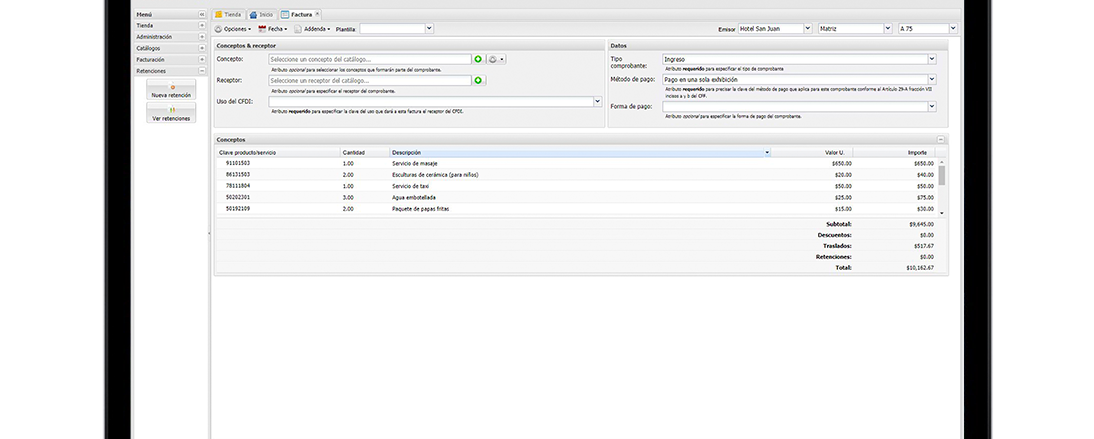Collapse the Conceptos grid panel
This screenshot has width=1094, height=439.
pyautogui.click(x=940, y=140)
